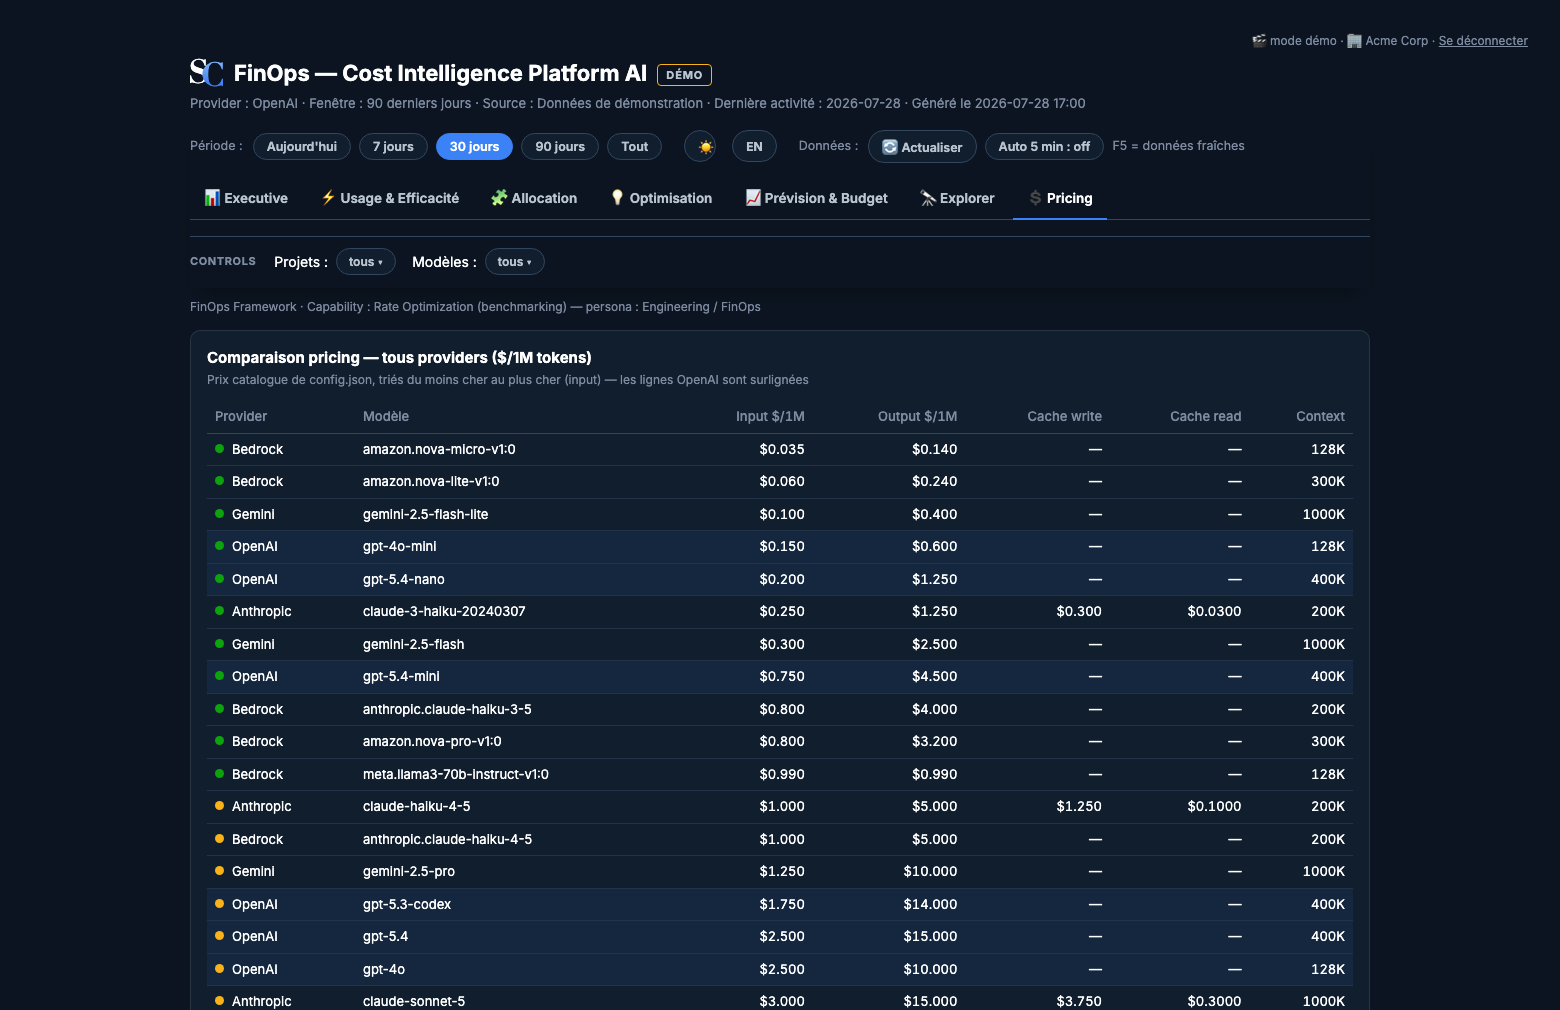Image resolution: width=1560 pixels, height=1010 pixels.
Task: Click the $14.000 output price
Action: (930, 904)
